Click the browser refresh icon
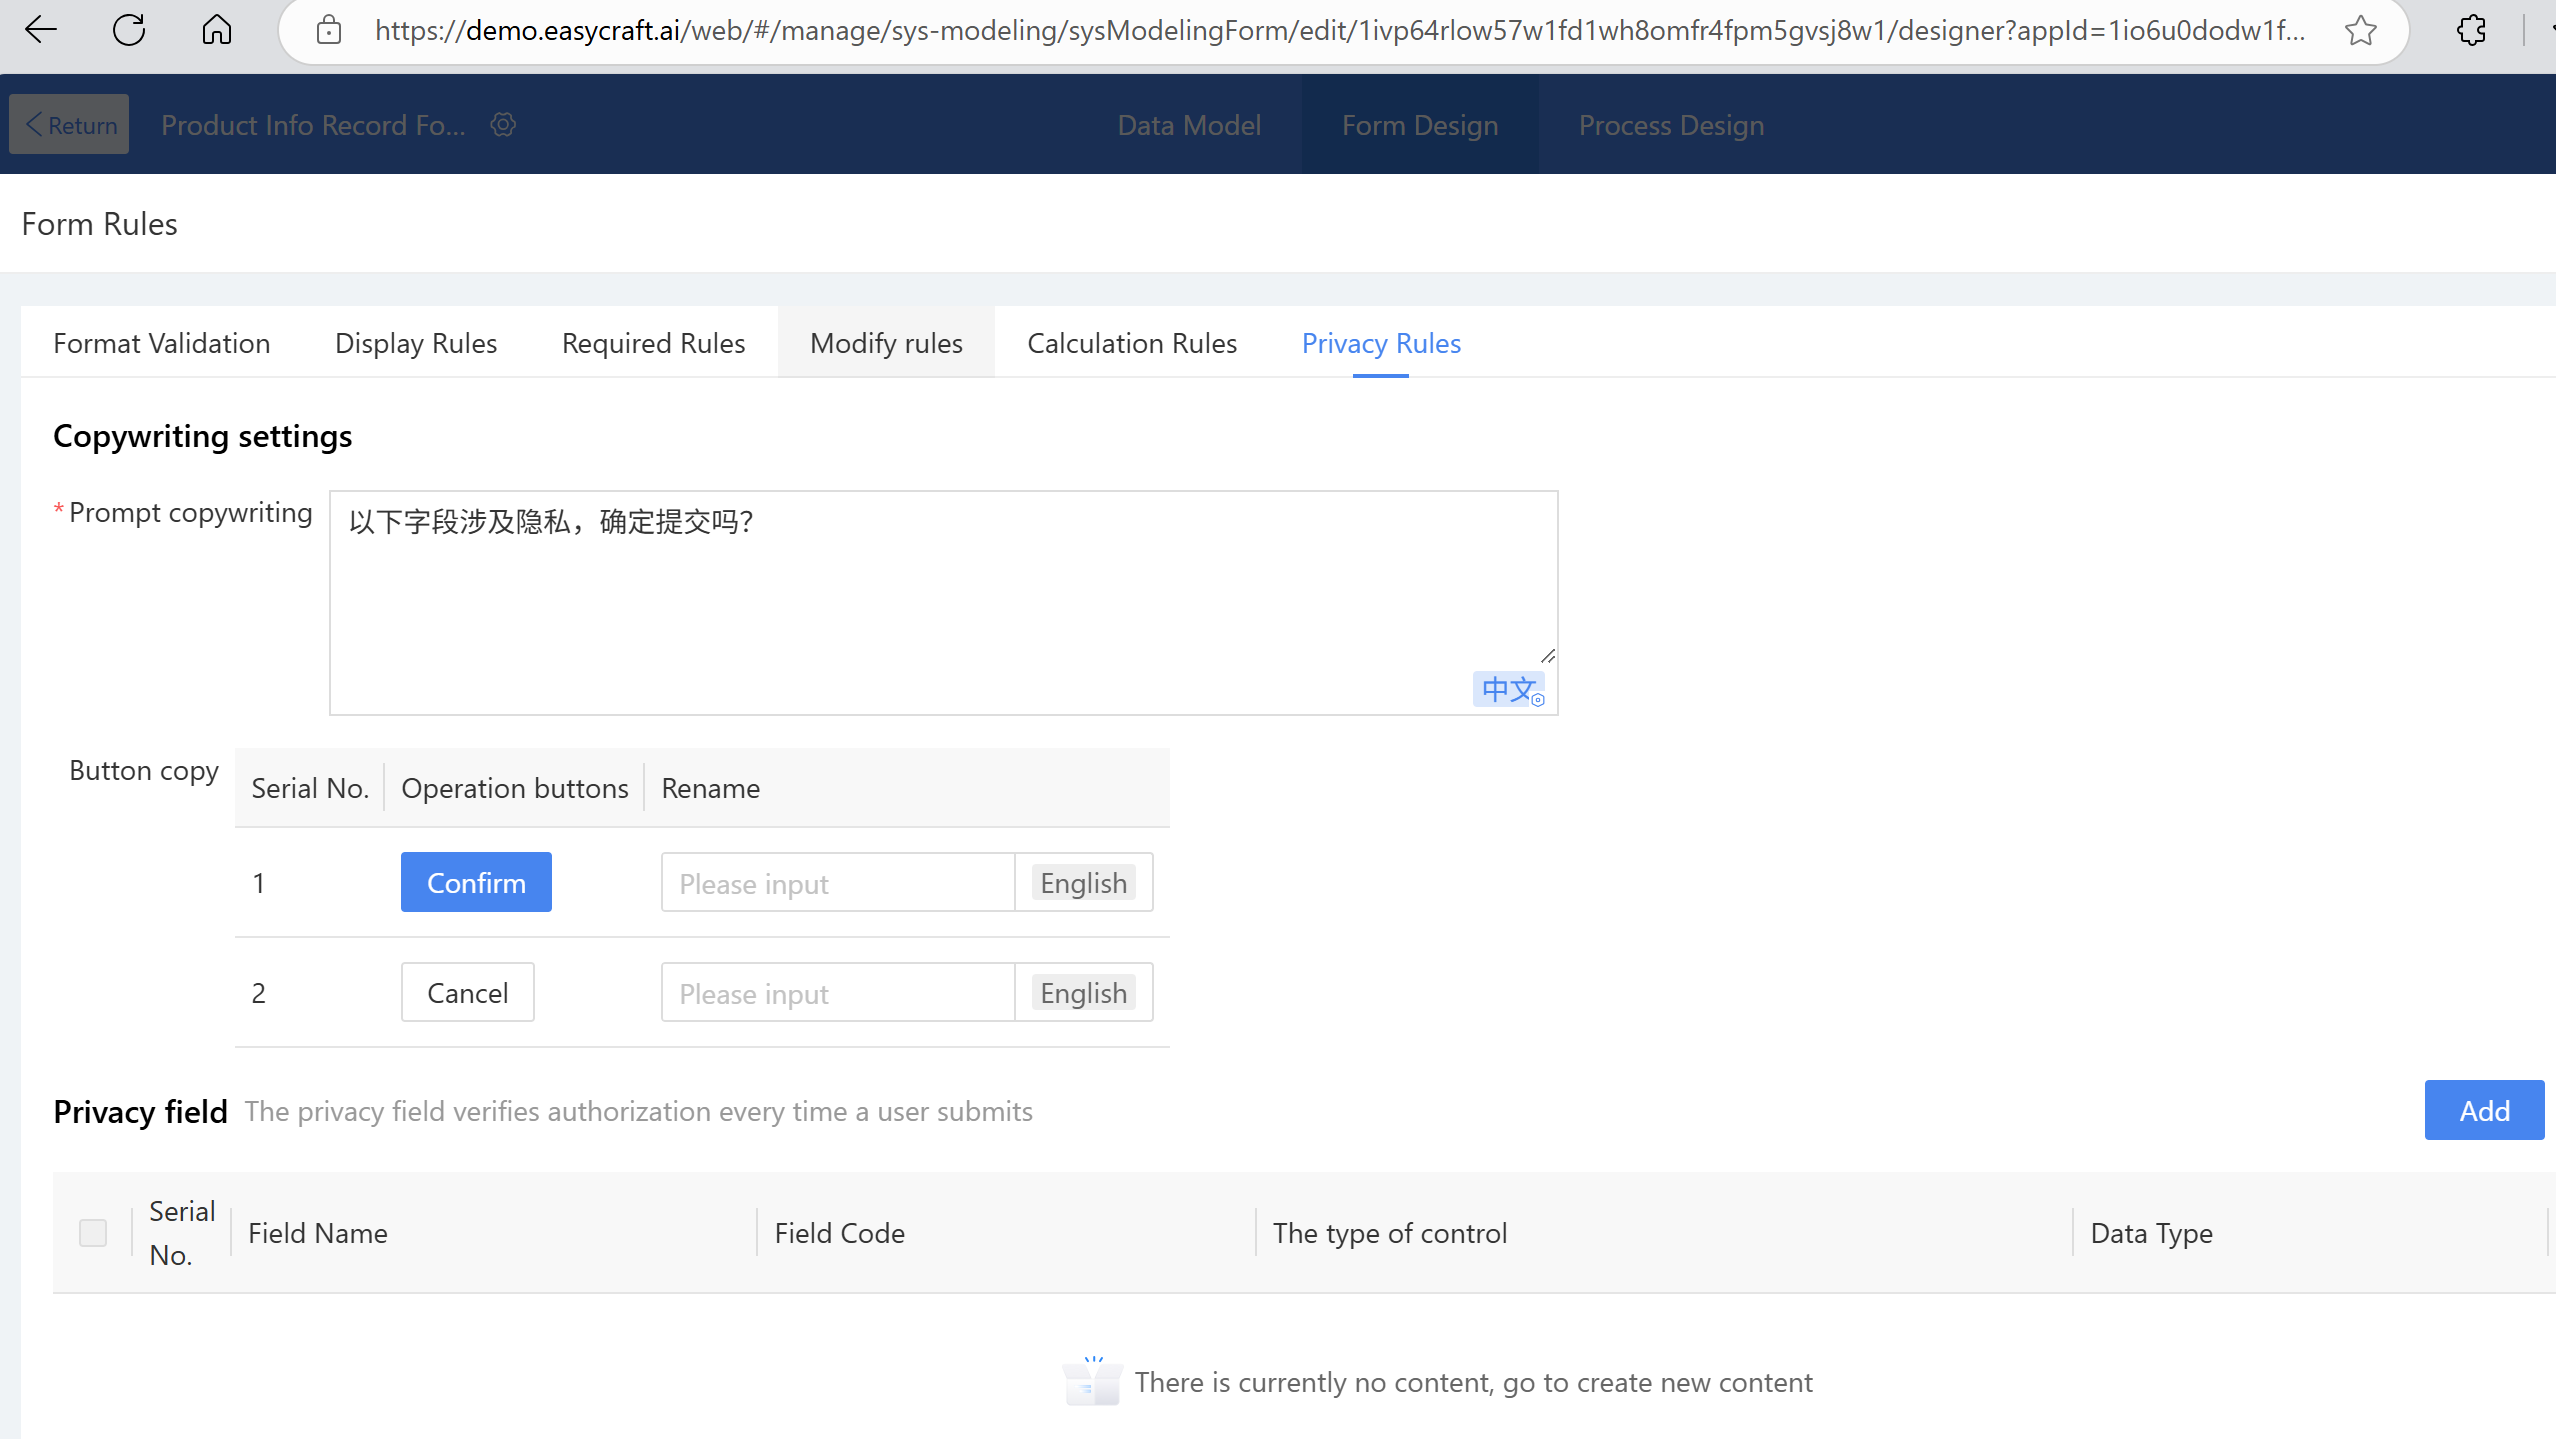Screen dimensions: 2556x1439 click(129, 30)
